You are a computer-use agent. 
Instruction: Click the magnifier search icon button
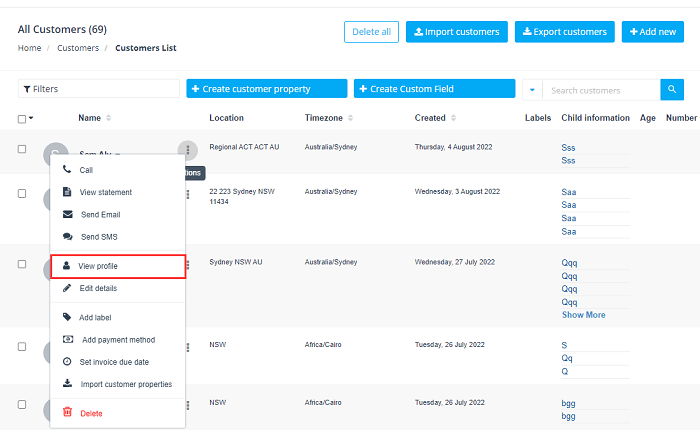[x=672, y=90]
